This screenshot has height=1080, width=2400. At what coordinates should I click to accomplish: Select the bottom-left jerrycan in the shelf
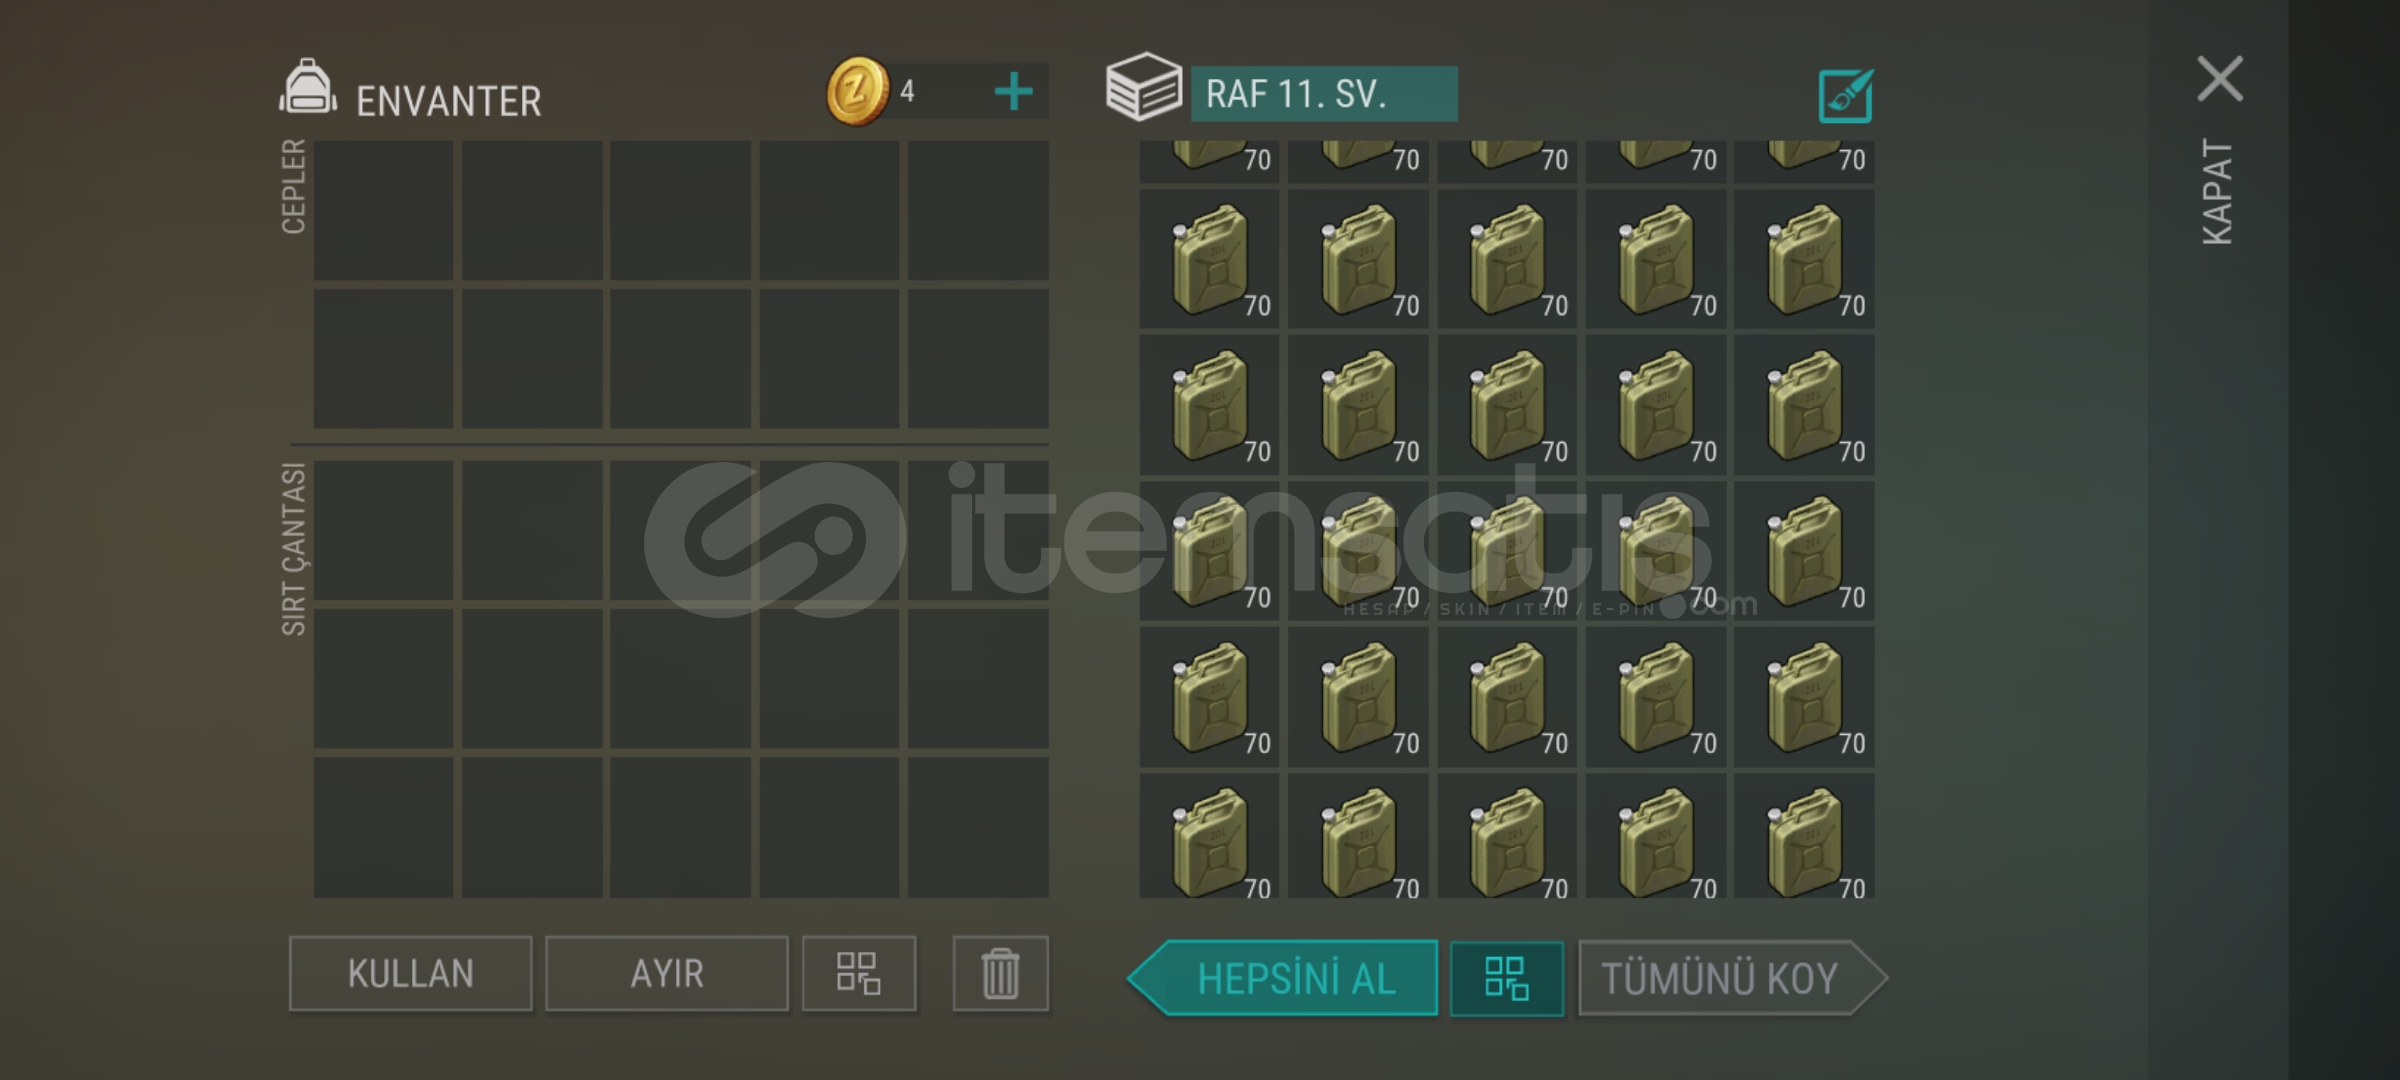tap(1209, 836)
